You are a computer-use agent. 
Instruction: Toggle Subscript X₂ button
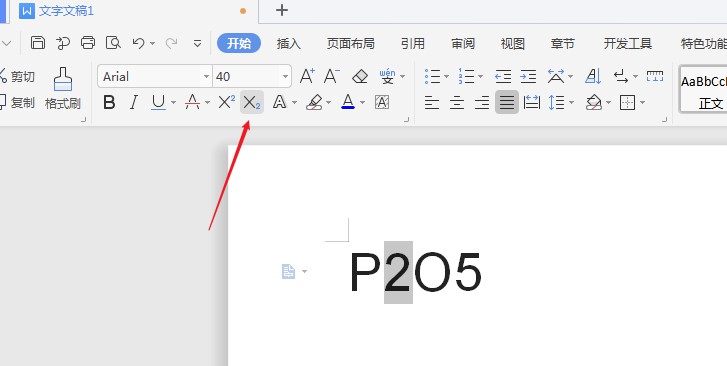252,103
